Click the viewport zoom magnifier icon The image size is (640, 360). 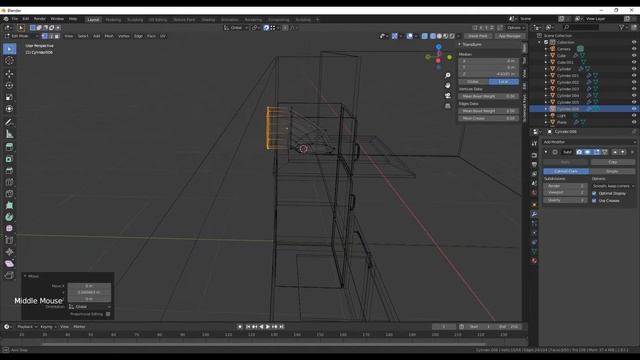pyautogui.click(x=448, y=76)
